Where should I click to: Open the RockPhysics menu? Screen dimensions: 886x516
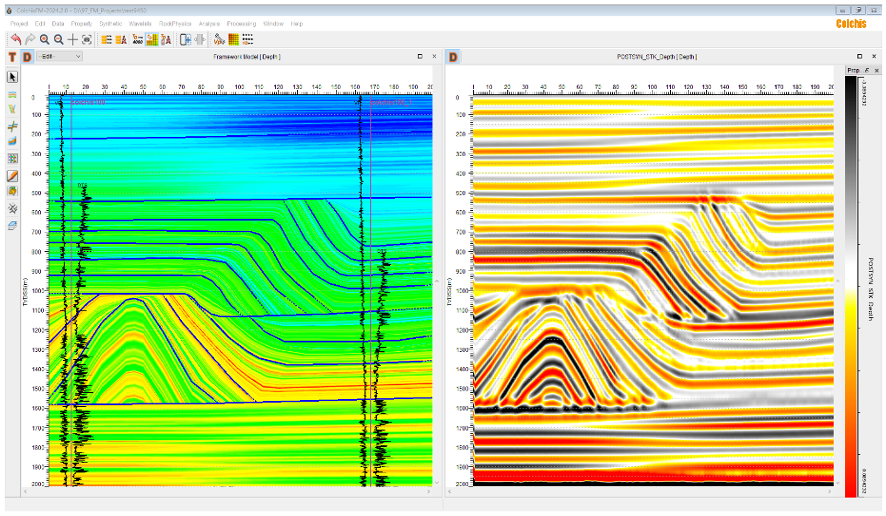[x=174, y=23]
